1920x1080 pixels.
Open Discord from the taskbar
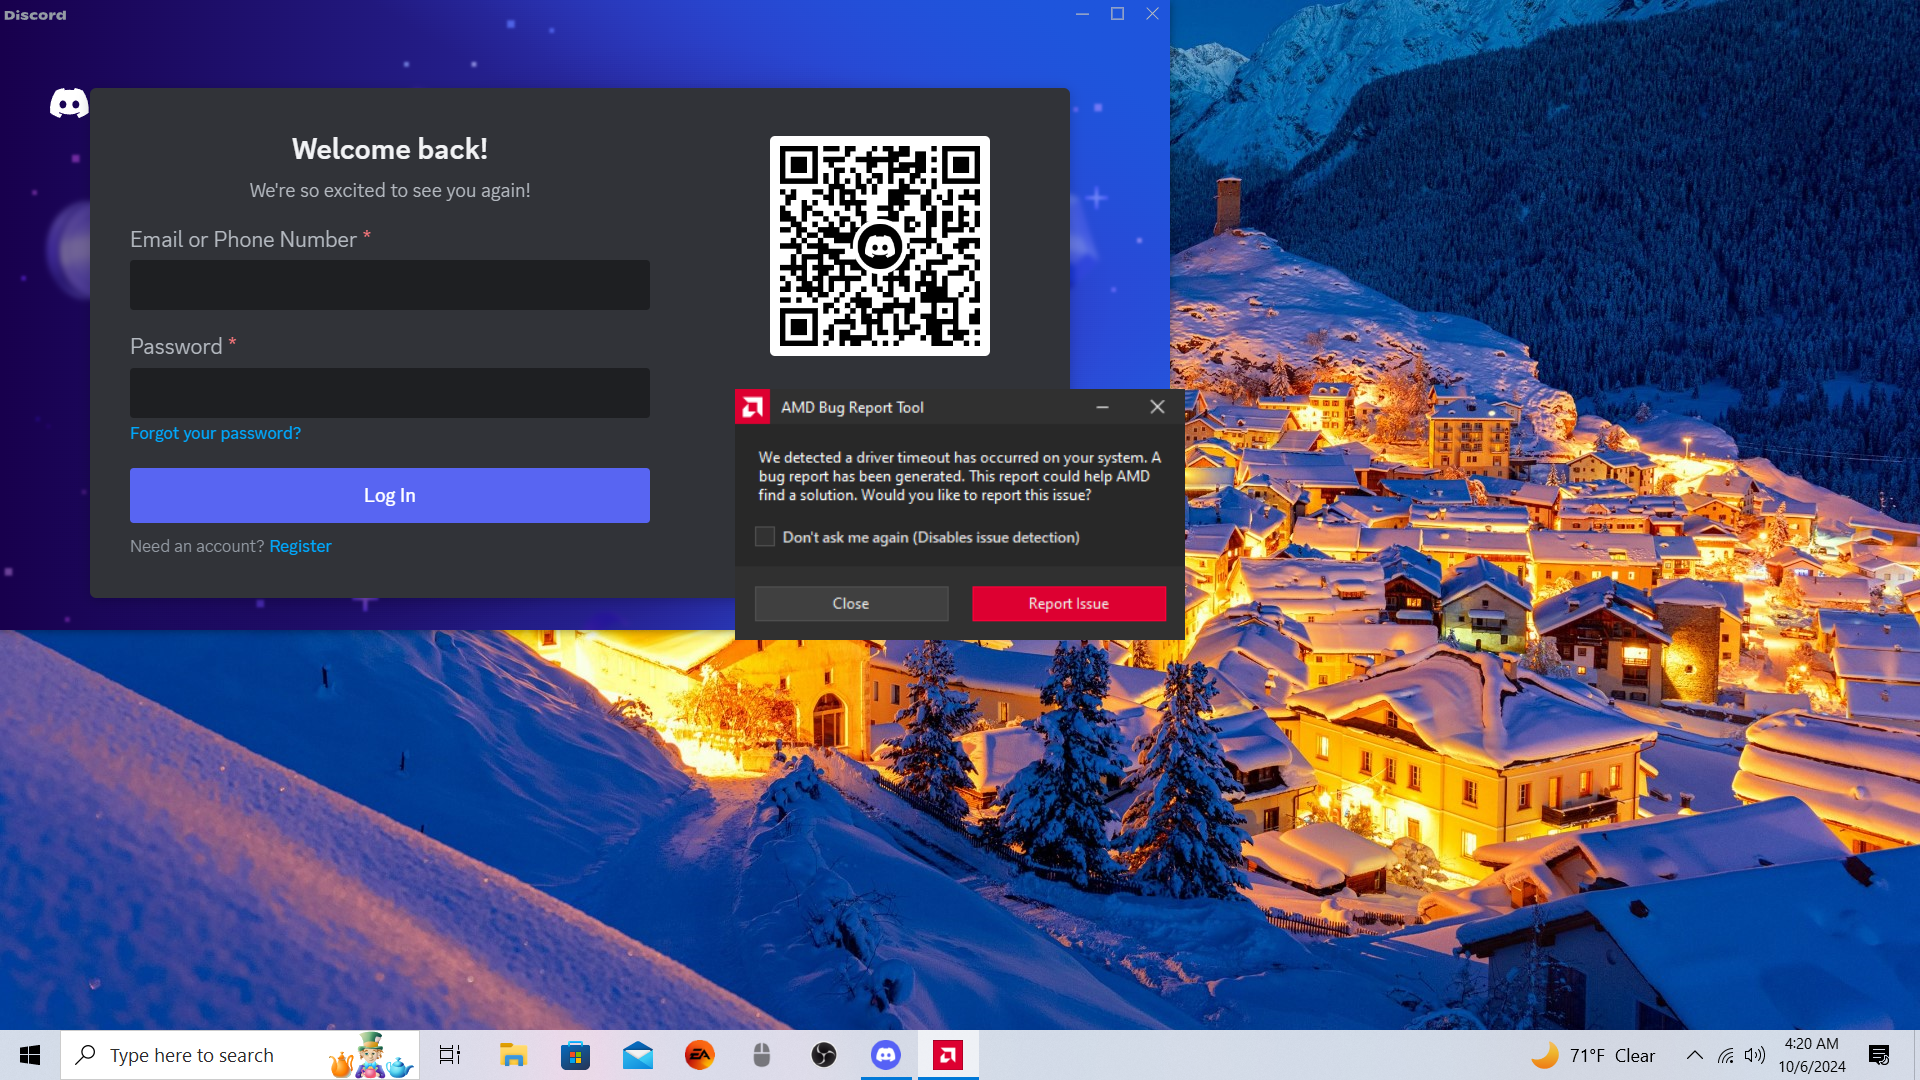pyautogui.click(x=886, y=1055)
